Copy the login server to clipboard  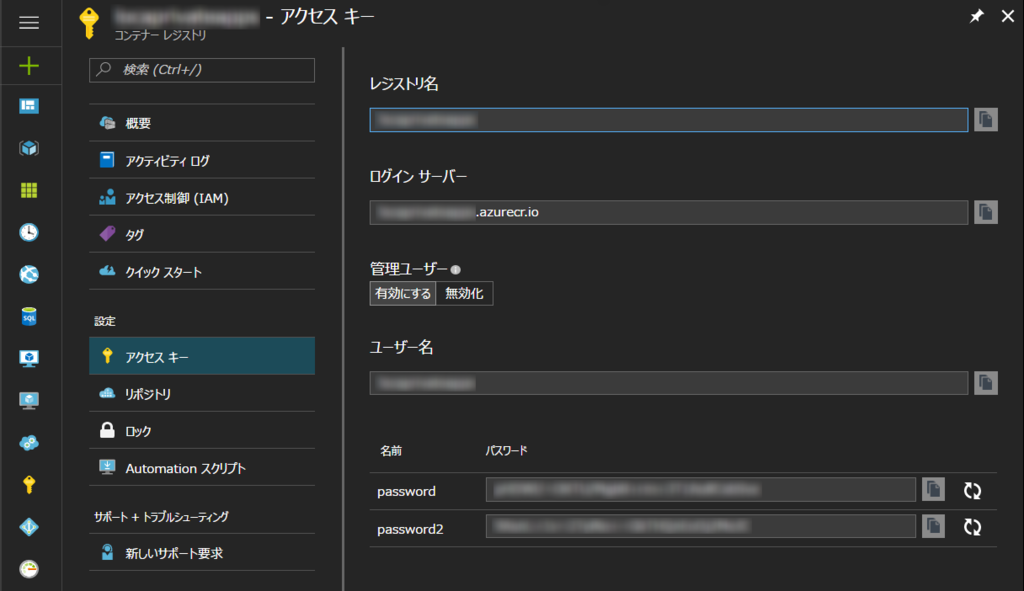(x=985, y=212)
